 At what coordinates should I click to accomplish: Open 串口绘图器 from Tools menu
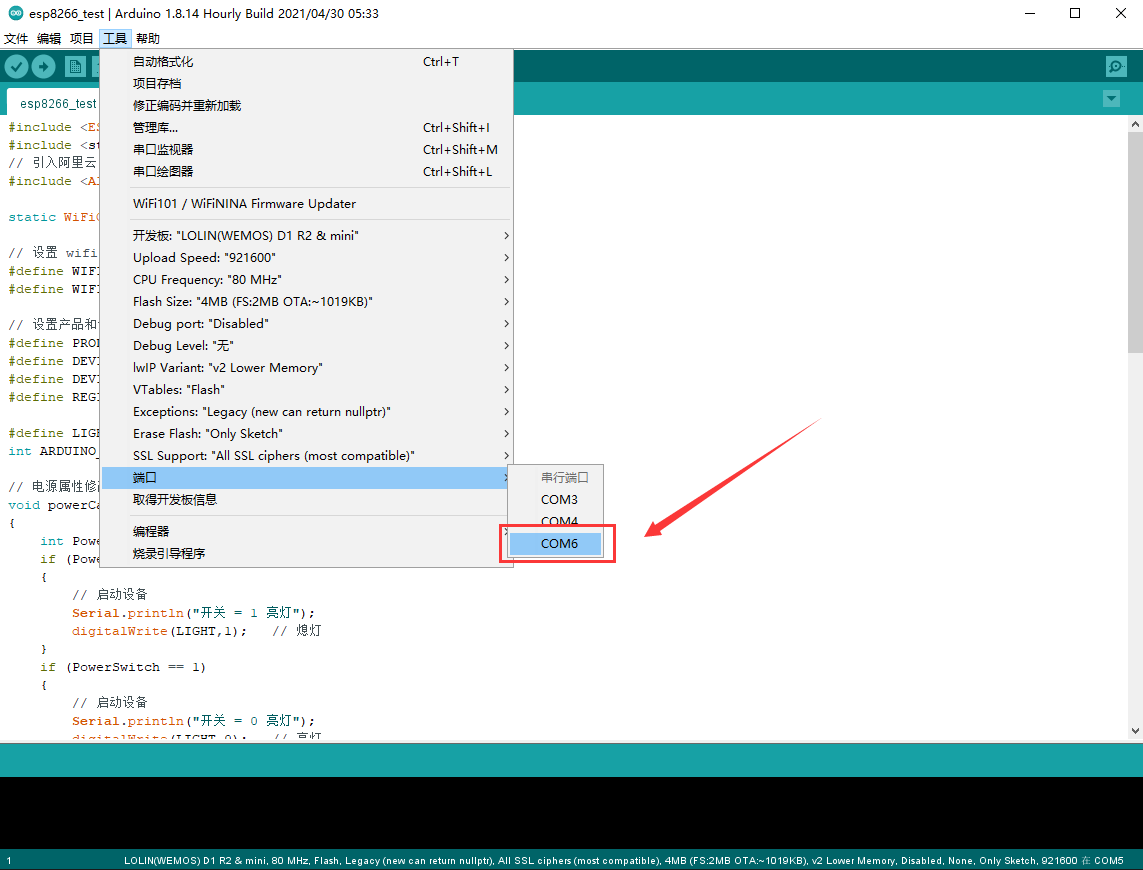[x=305, y=171]
